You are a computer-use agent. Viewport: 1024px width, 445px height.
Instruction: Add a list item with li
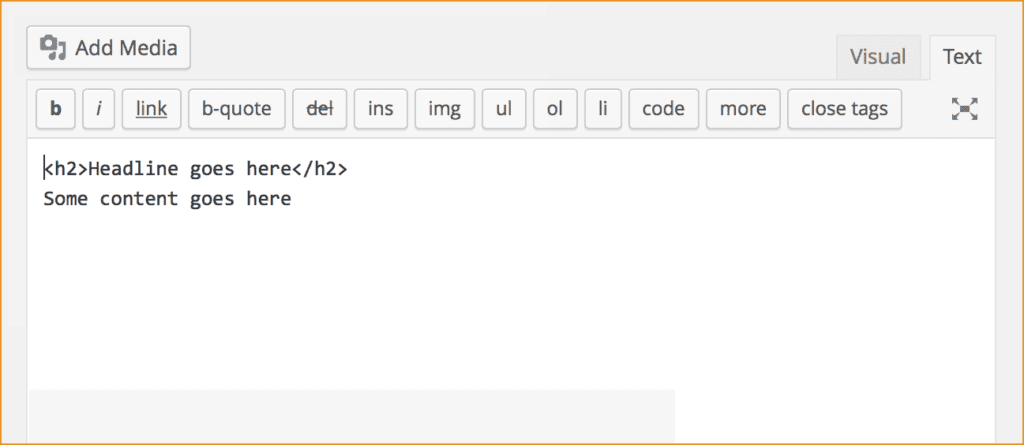[x=603, y=108]
